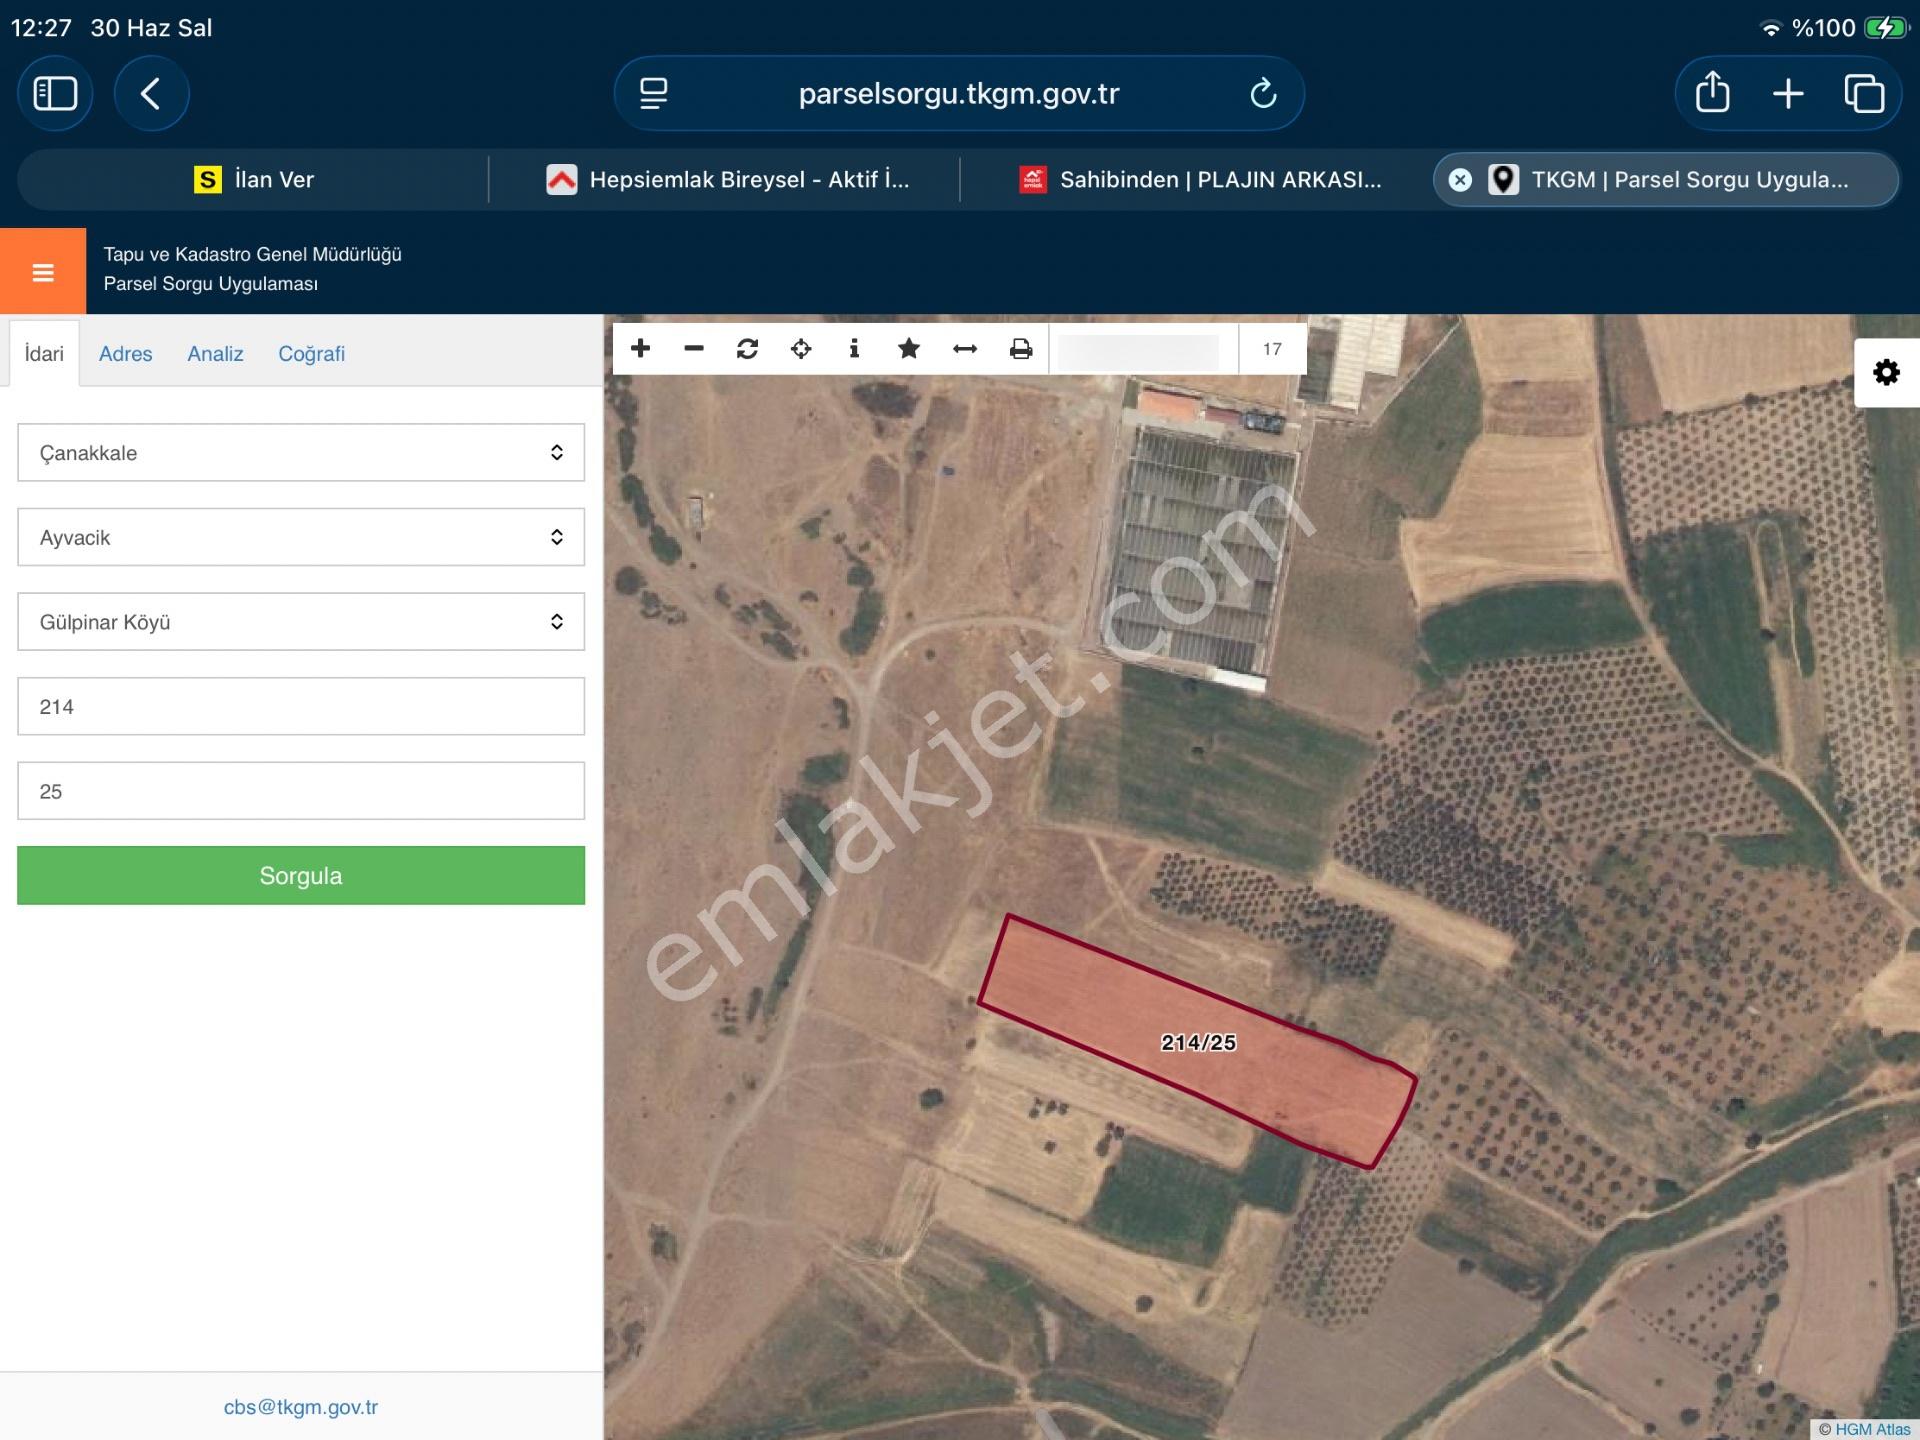Refresh the map view

(747, 348)
